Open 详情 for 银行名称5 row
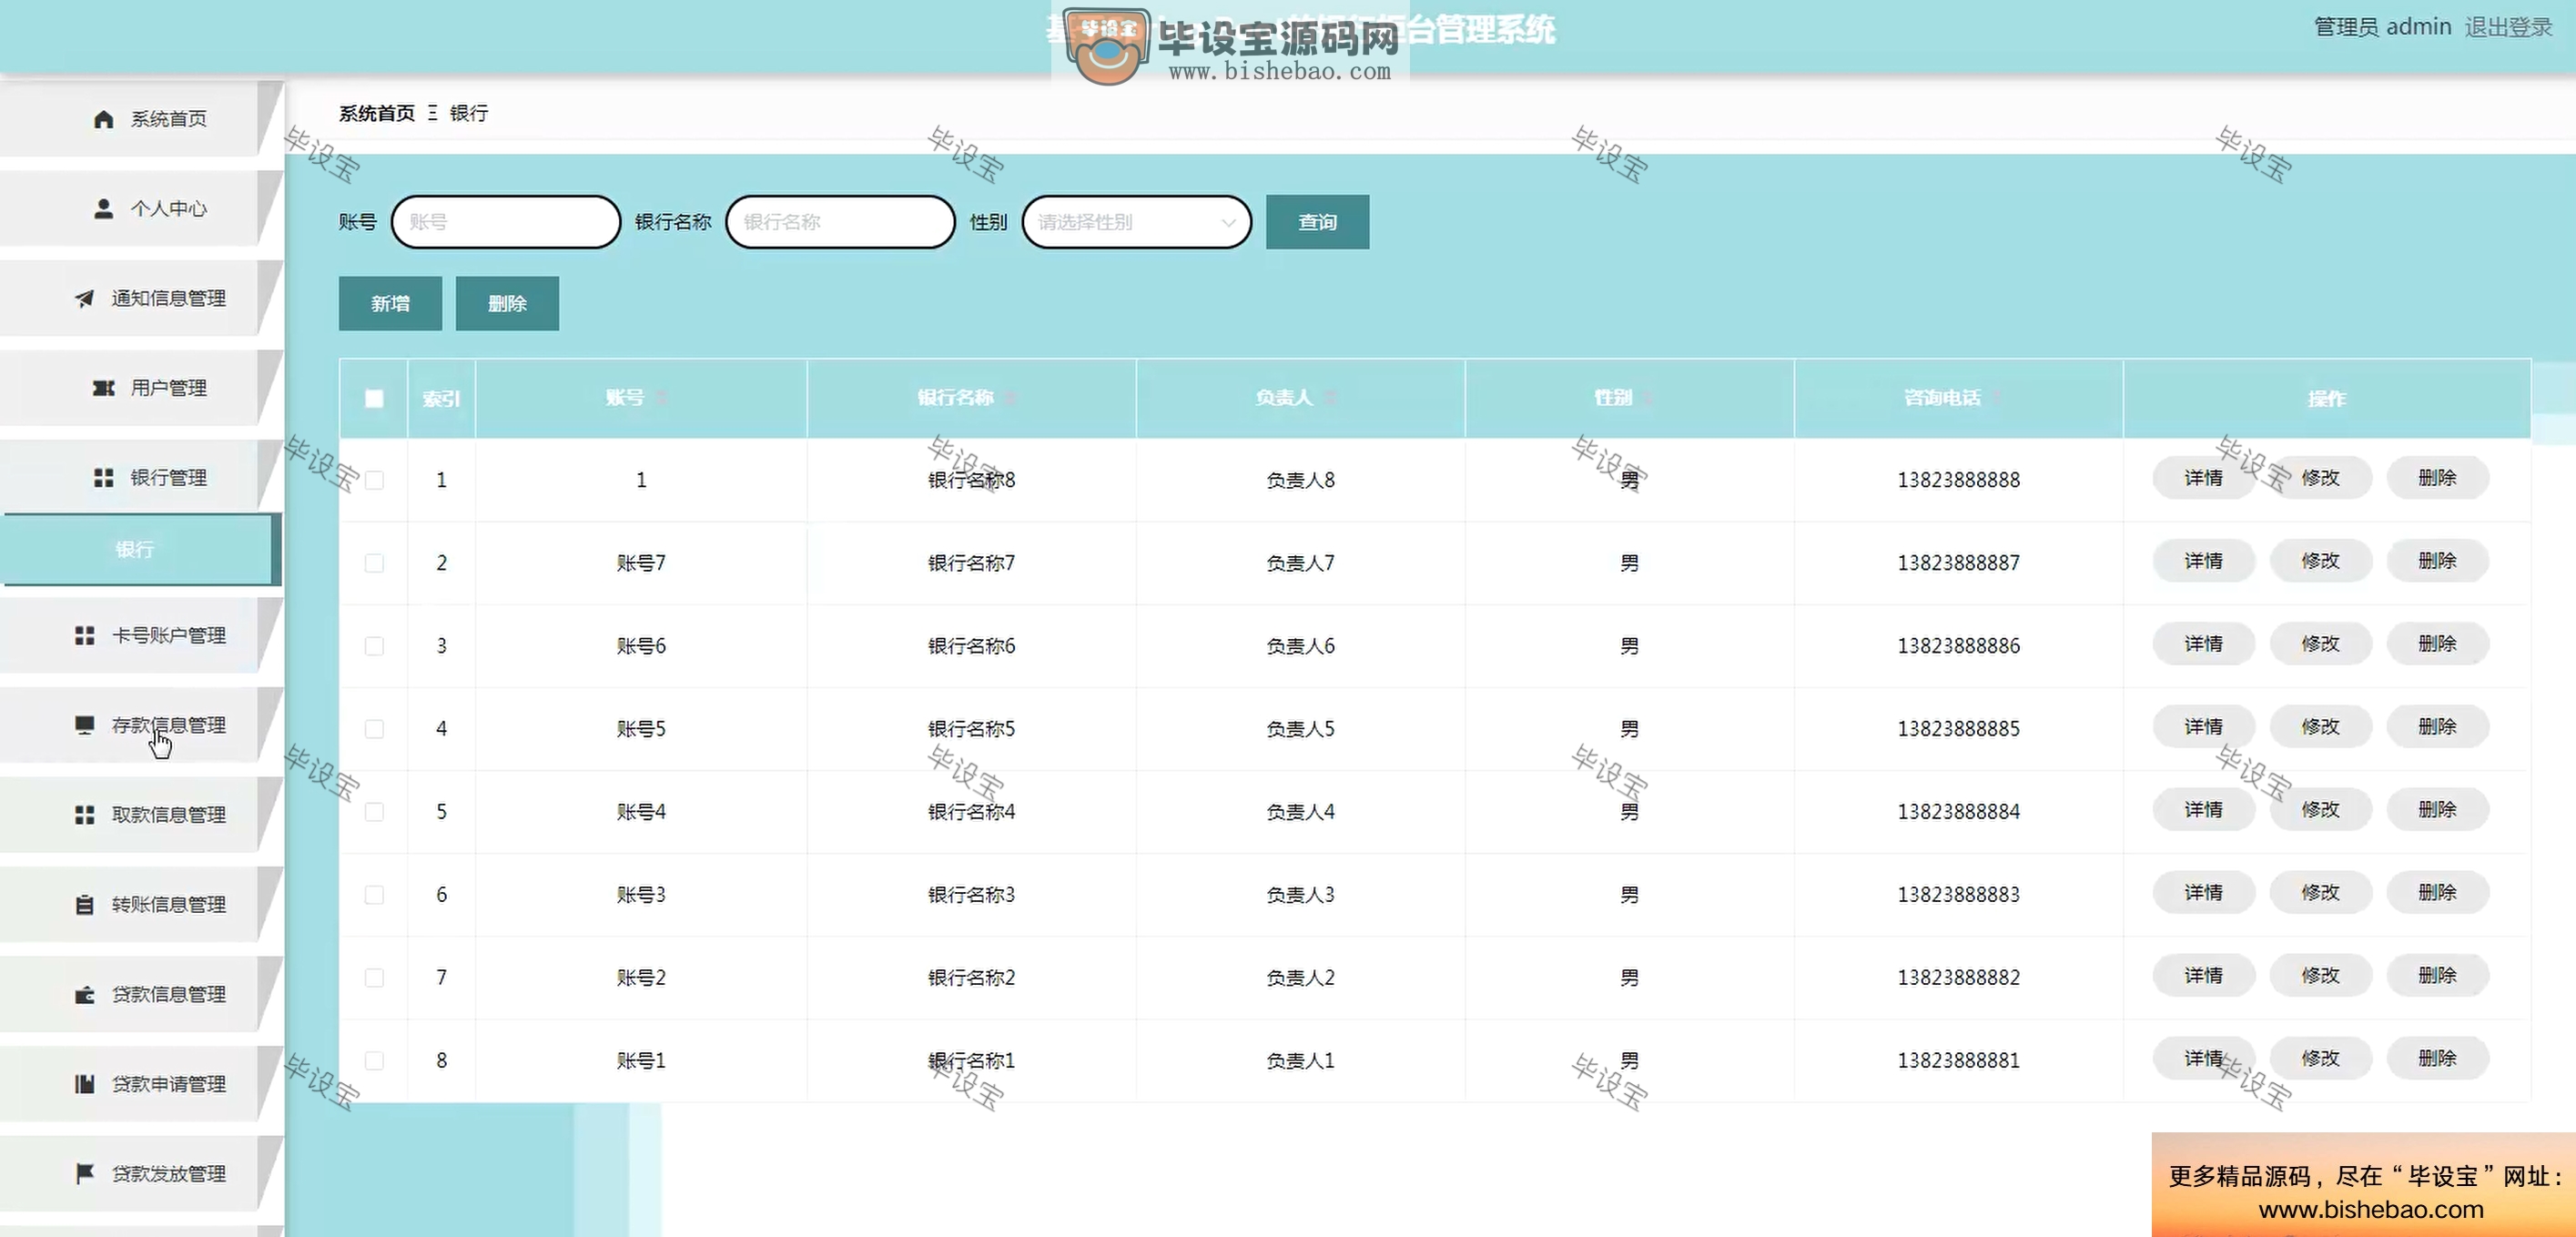 2203,727
